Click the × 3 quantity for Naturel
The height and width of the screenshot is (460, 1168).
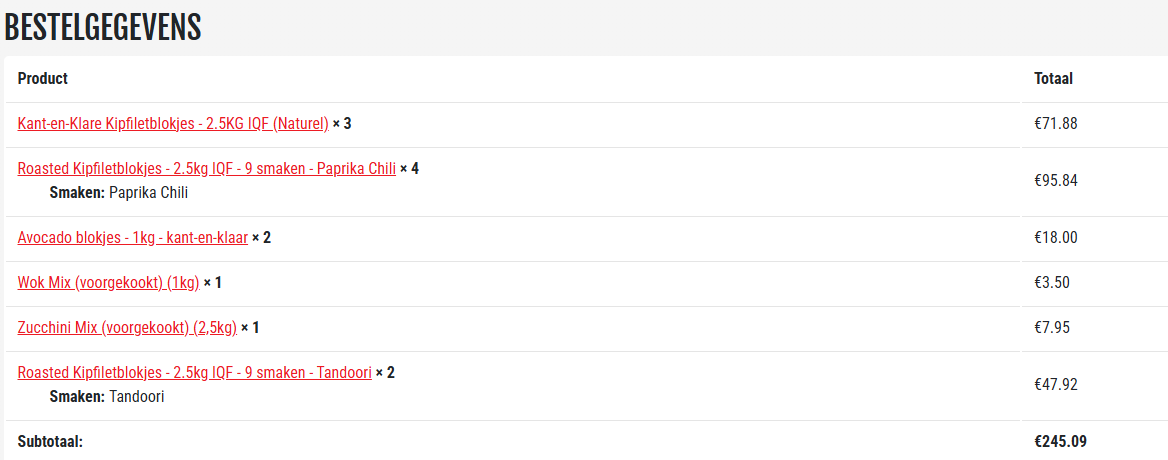pos(342,124)
